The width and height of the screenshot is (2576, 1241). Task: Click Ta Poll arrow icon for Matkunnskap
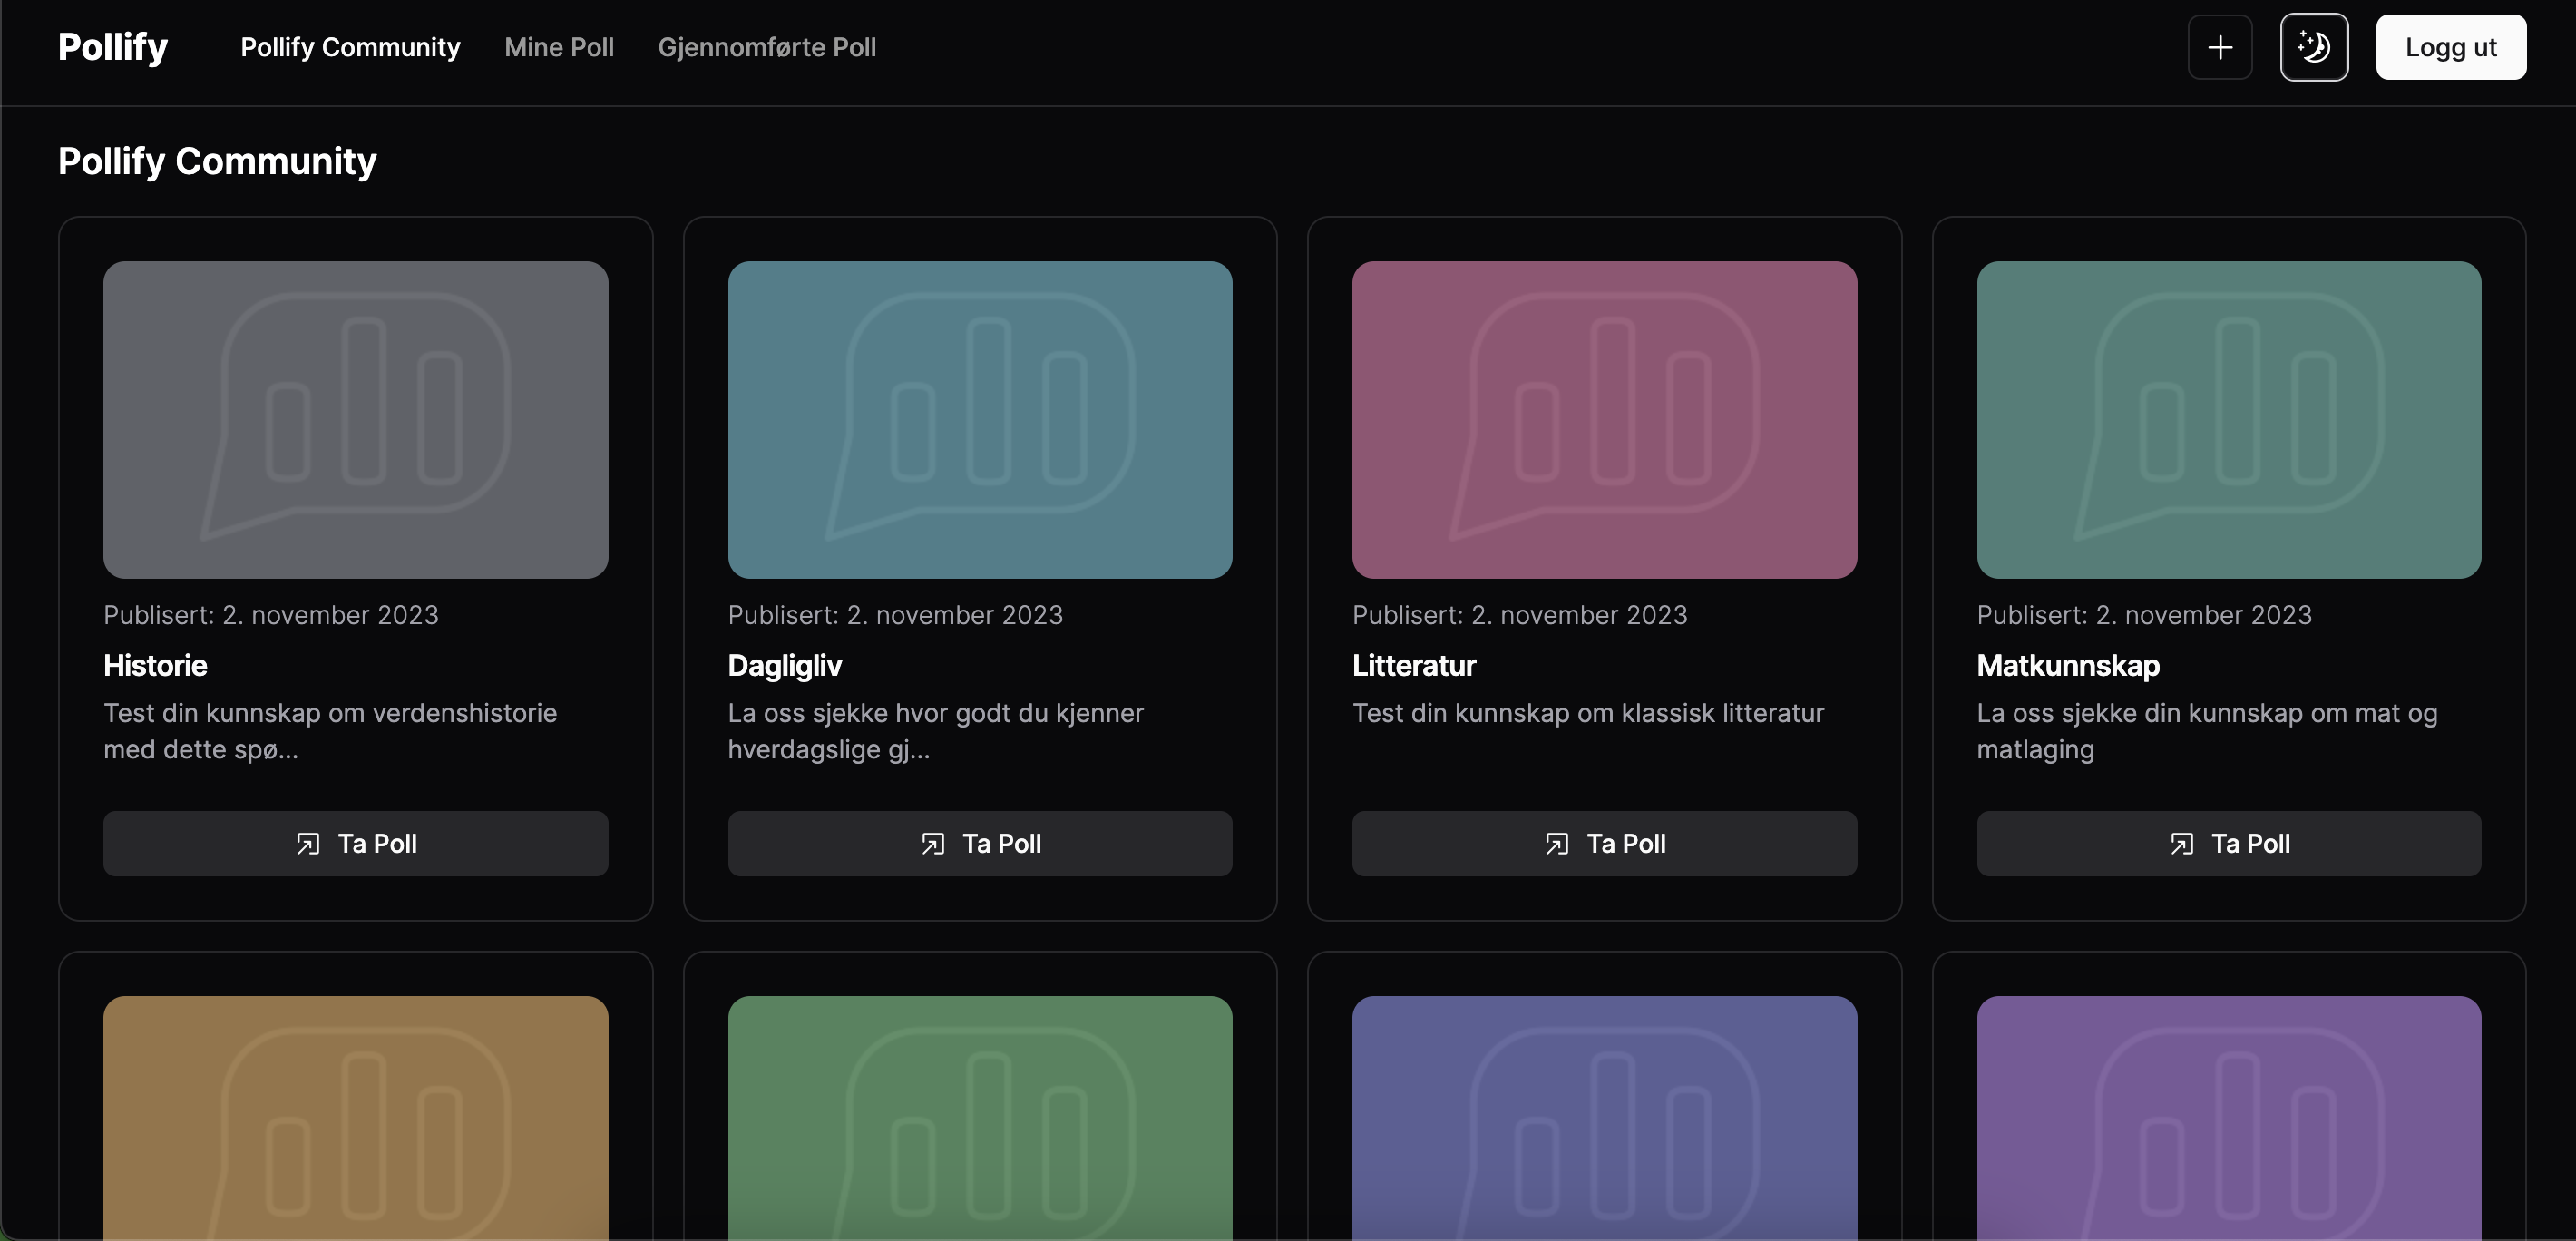point(2181,844)
